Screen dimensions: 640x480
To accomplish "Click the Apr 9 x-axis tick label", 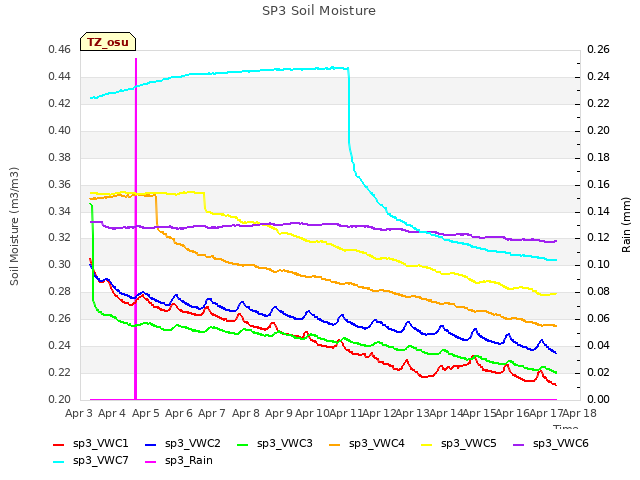I will tap(279, 413).
